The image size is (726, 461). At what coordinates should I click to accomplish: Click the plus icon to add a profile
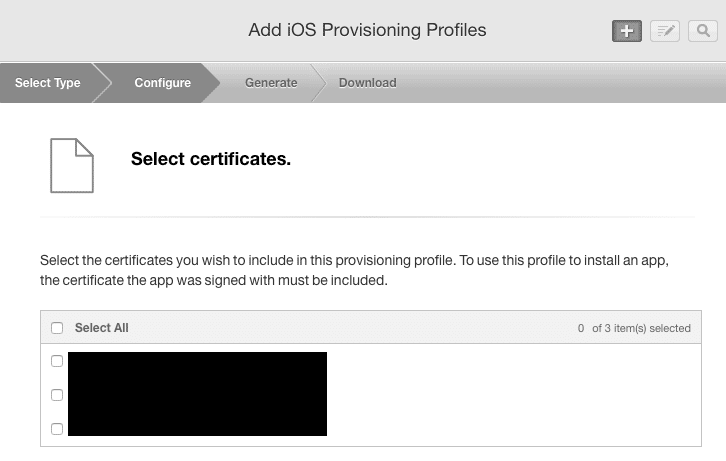627,31
